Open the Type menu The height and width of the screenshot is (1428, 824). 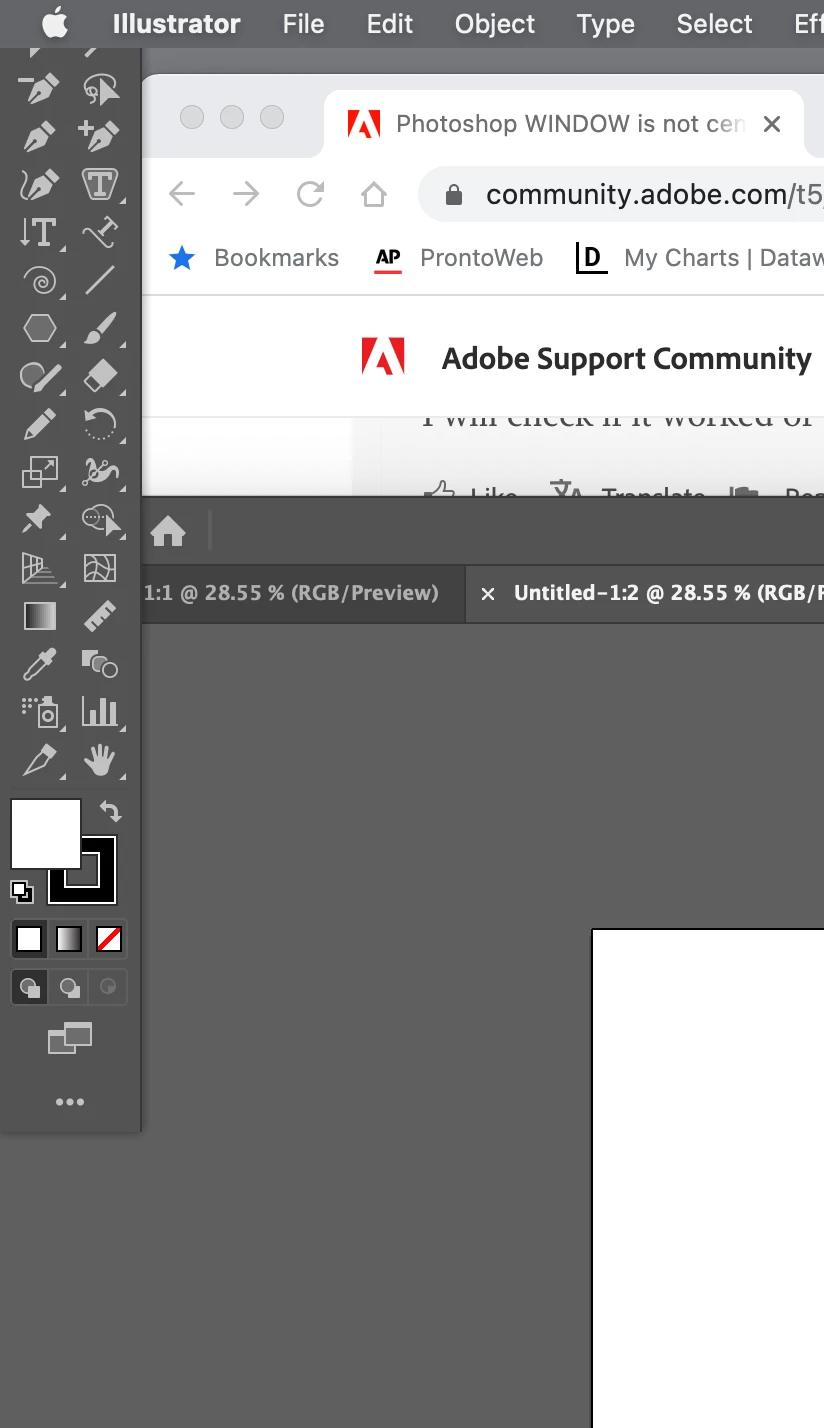606,24
